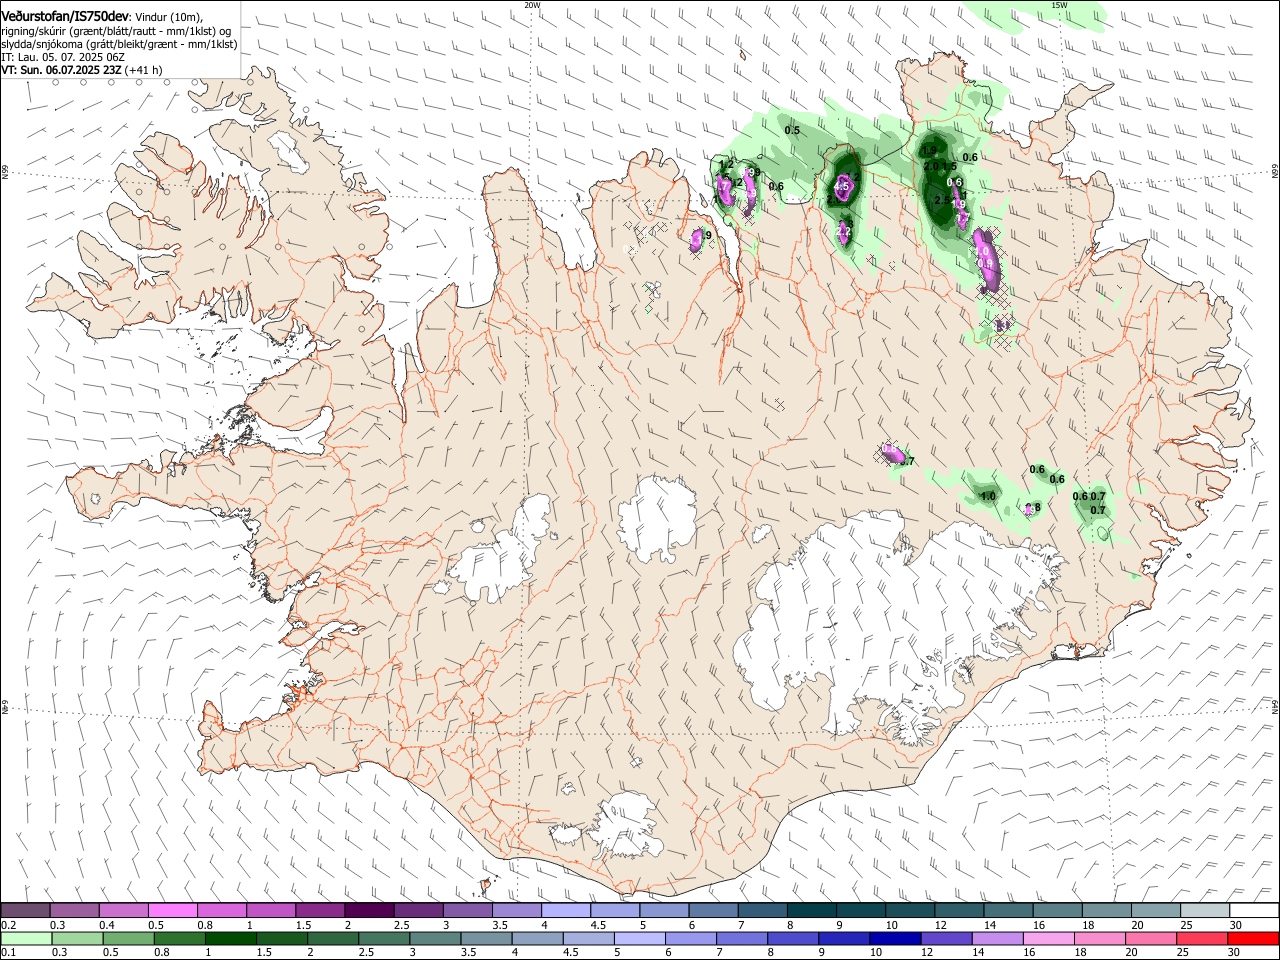The height and width of the screenshot is (960, 1280).
Task: Click the '2.5' rainfall value in the dark green cell
Action: coord(941,200)
